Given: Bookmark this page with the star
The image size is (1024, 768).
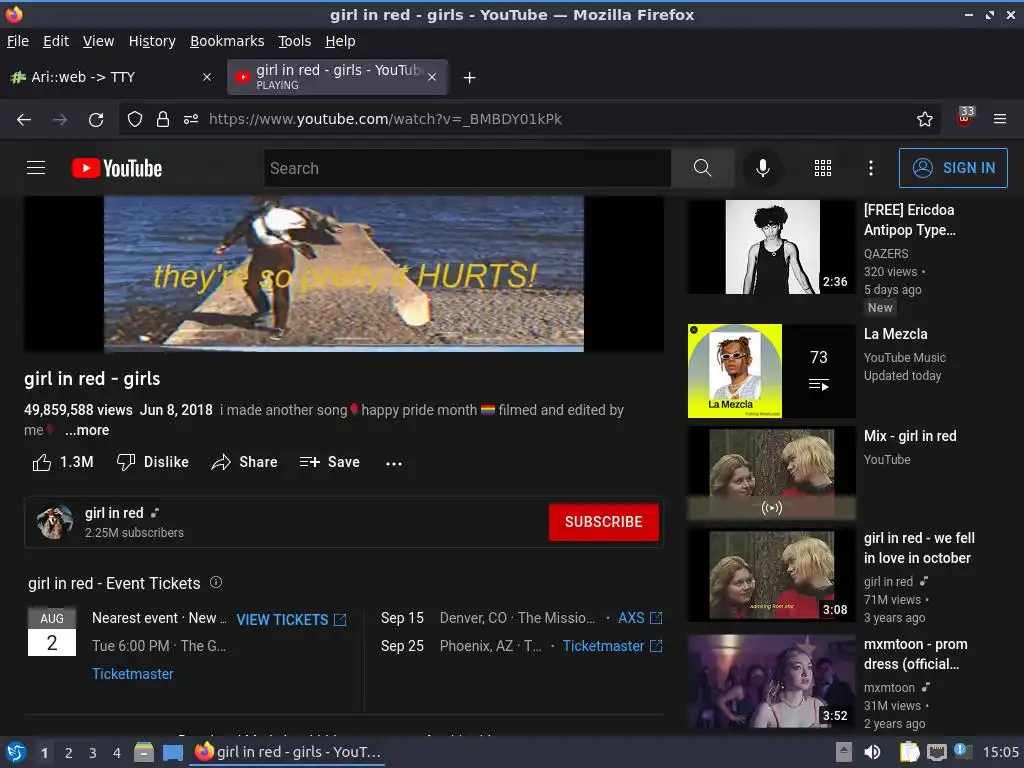Looking at the screenshot, I should pyautogui.click(x=925, y=120).
